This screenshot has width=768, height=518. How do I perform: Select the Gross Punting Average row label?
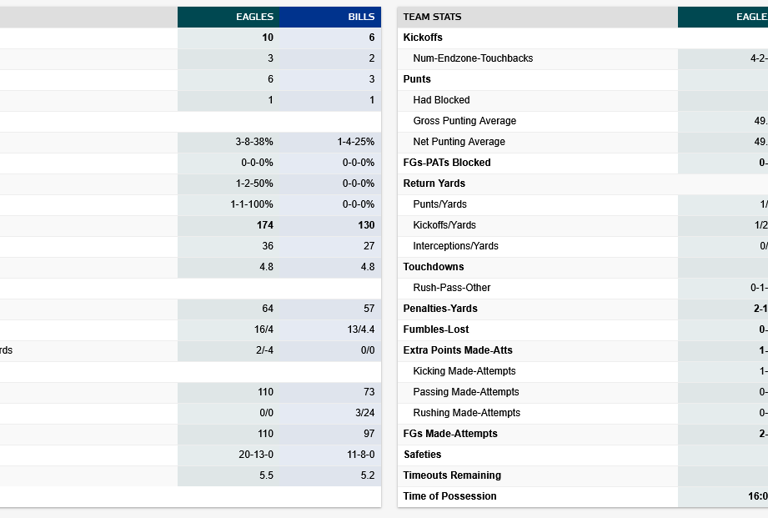pos(464,121)
